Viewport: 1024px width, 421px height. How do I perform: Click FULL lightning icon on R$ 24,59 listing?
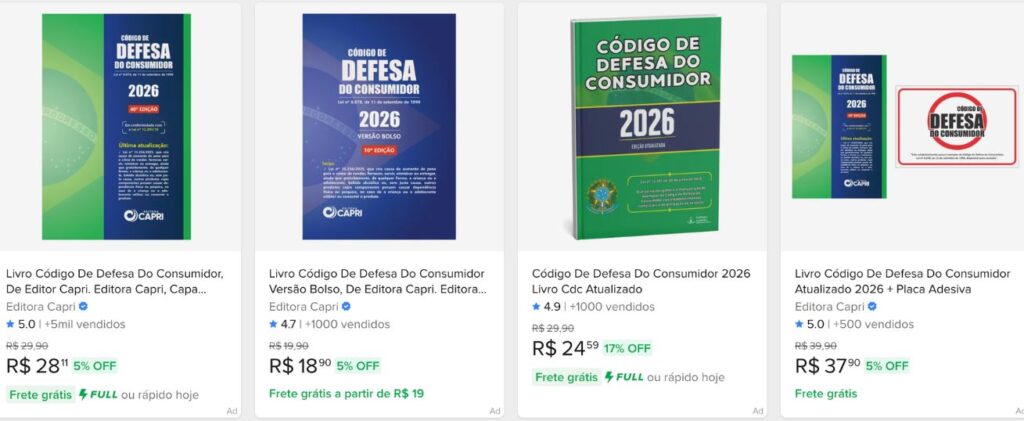(609, 377)
